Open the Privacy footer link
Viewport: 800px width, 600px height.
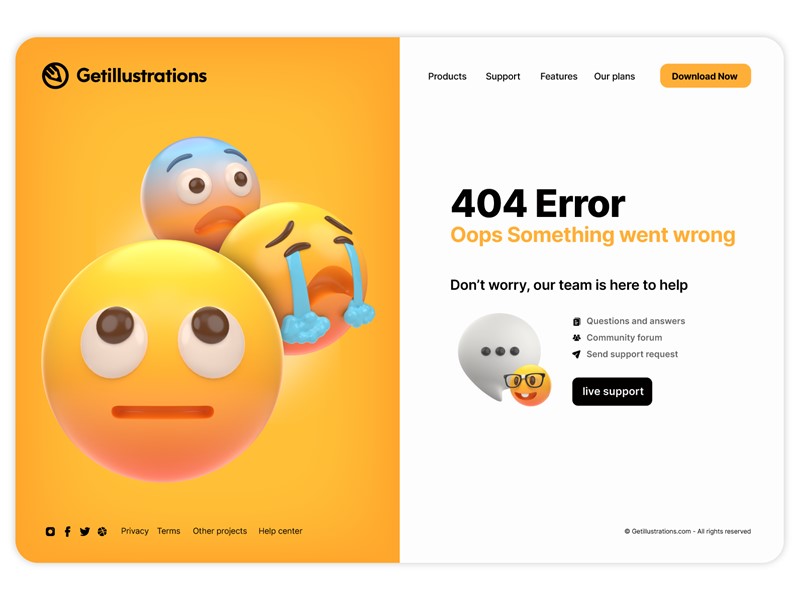135,531
